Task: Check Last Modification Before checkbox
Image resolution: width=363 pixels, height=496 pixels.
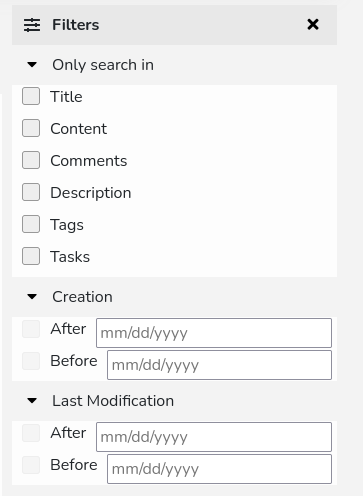Action: tap(31, 465)
